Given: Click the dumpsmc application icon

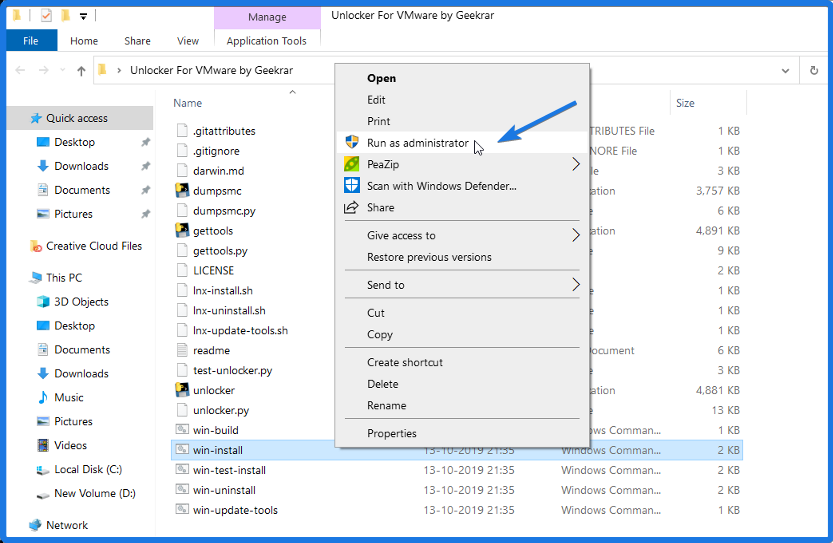Looking at the screenshot, I should 182,190.
